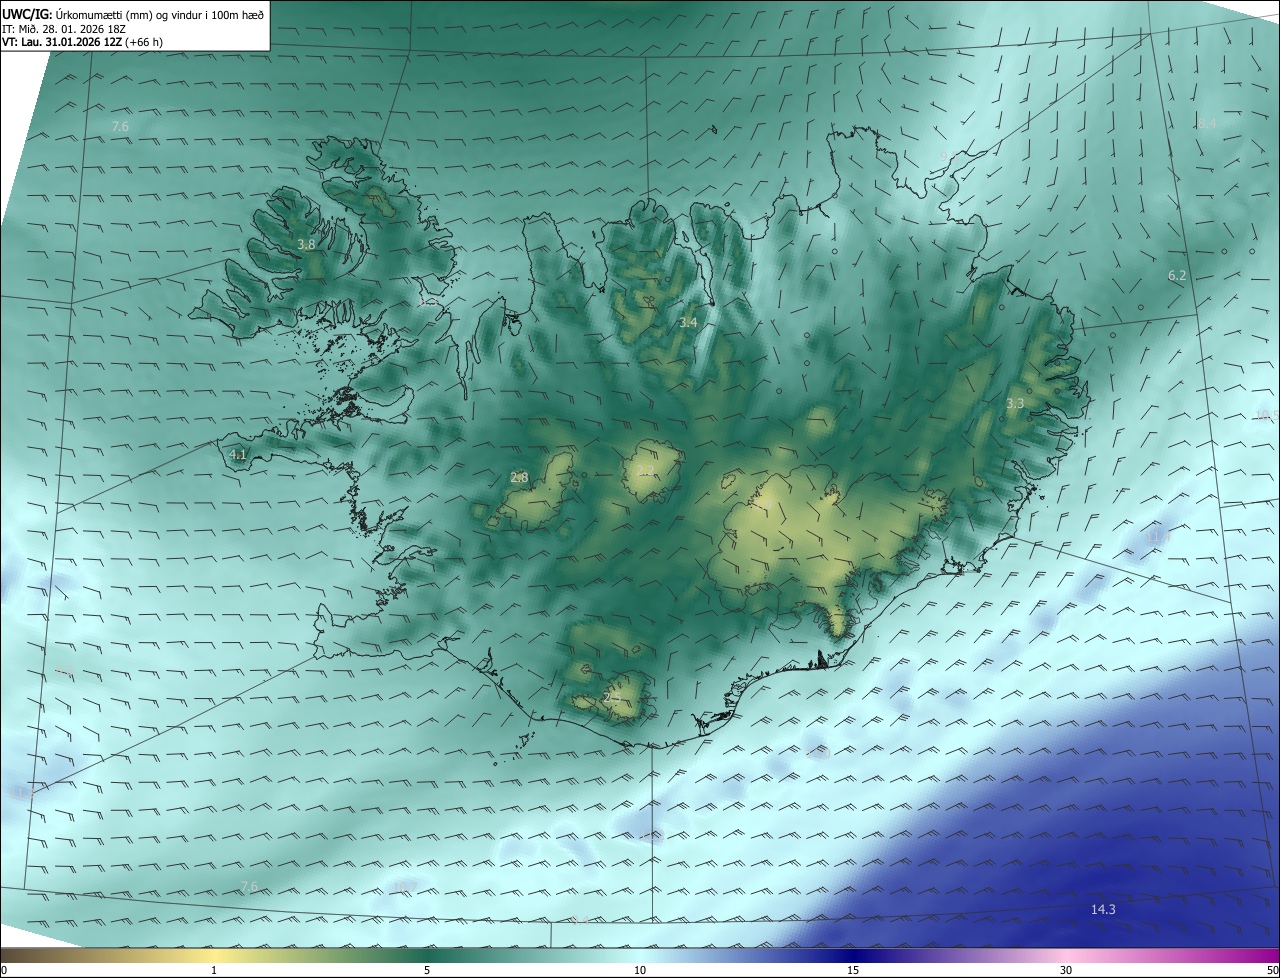Screen dimensions: 1280x978
Task: Click the 3.3 value label on the East Fjords
Action: [x=1014, y=403]
